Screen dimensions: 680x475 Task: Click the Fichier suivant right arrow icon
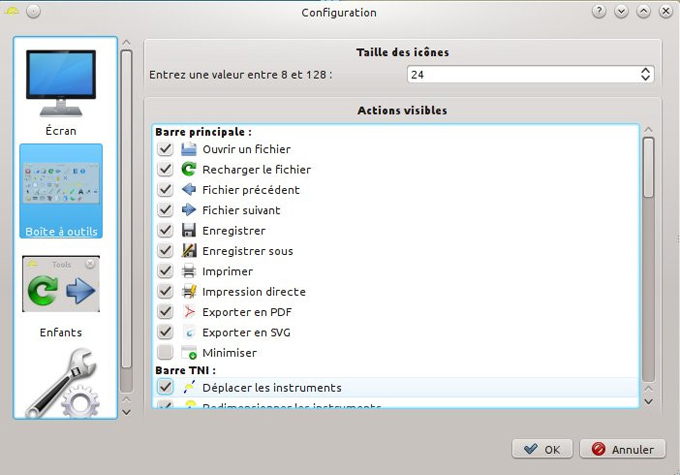click(190, 210)
